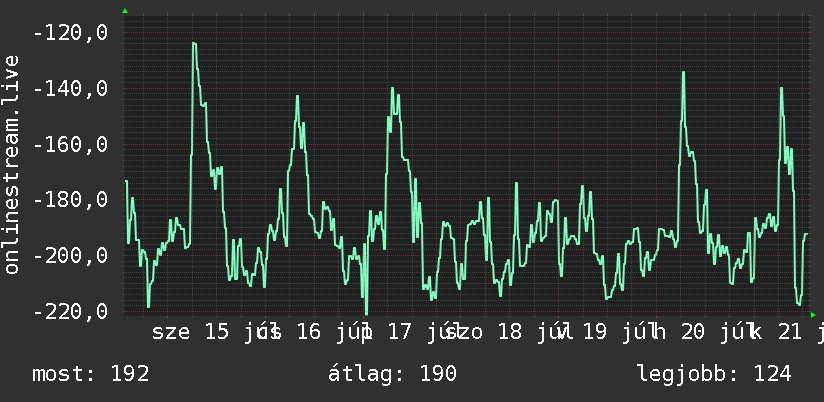The image size is (824, 402).
Task: Click the green arrow at x-axis end
Action: point(813,315)
